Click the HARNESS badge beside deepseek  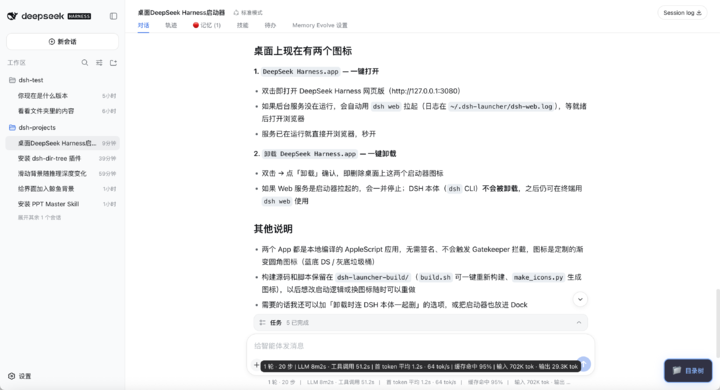click(x=79, y=16)
